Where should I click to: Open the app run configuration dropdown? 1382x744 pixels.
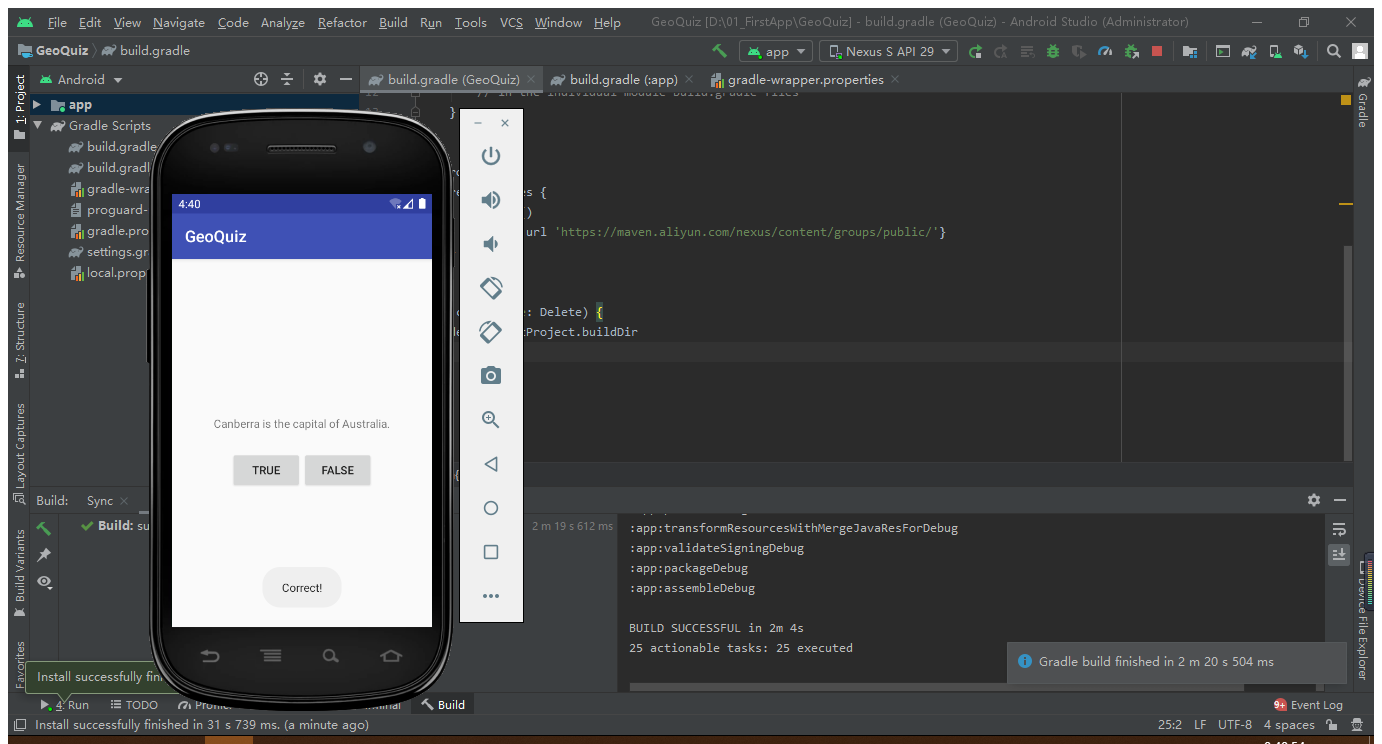[x=775, y=49]
